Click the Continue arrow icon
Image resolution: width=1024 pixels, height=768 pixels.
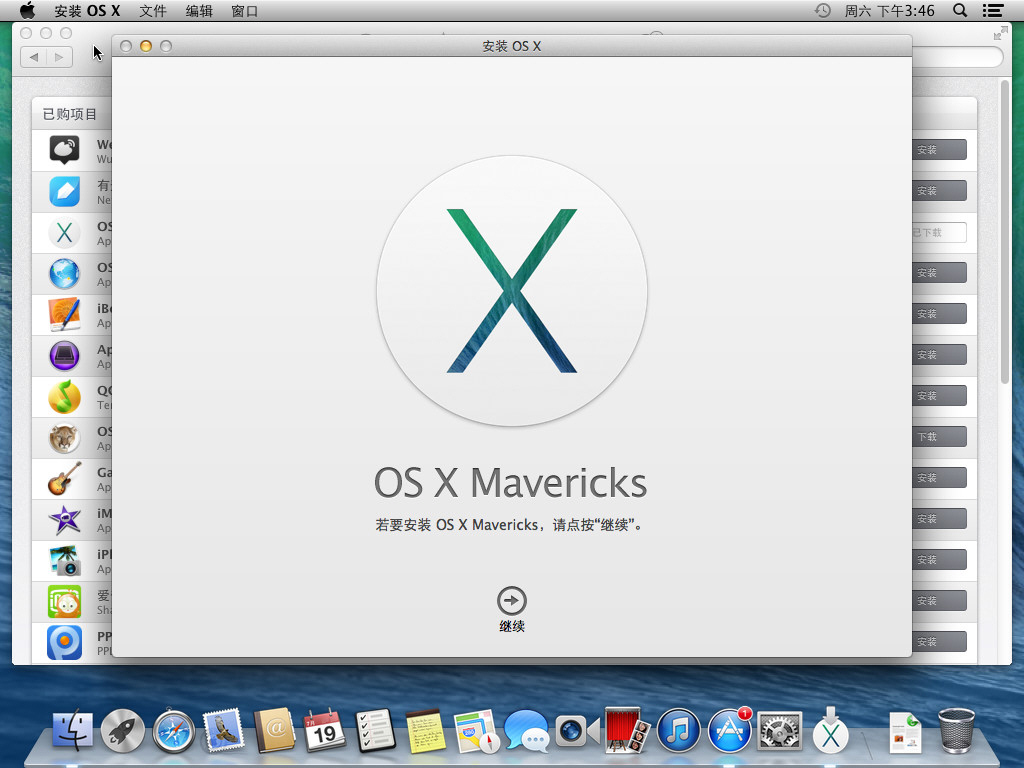(511, 600)
